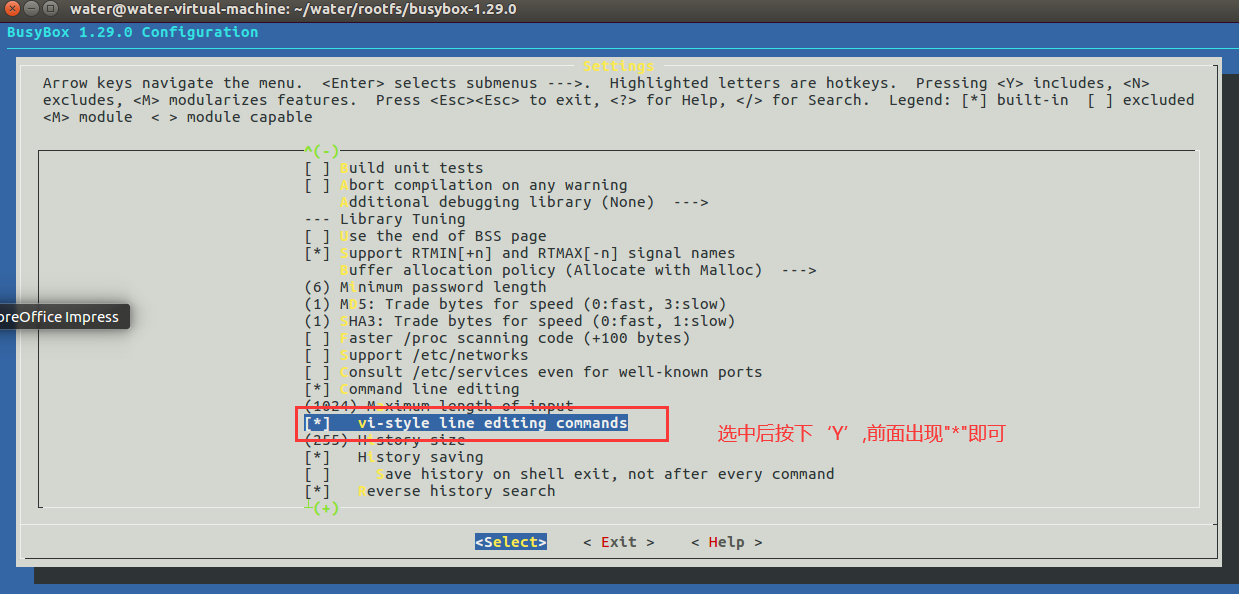
Task: Toggle Save history on shell exit option
Action: click(x=569, y=474)
